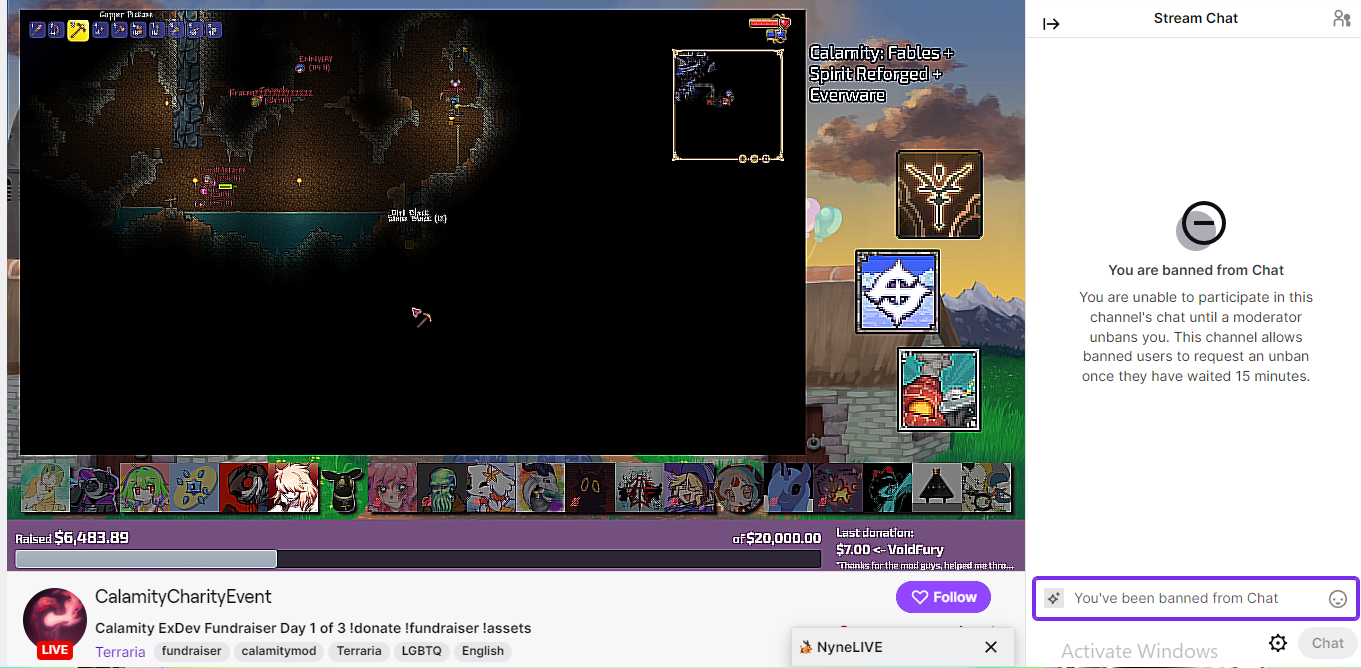Close the NyneLIVE popup

coord(991,647)
